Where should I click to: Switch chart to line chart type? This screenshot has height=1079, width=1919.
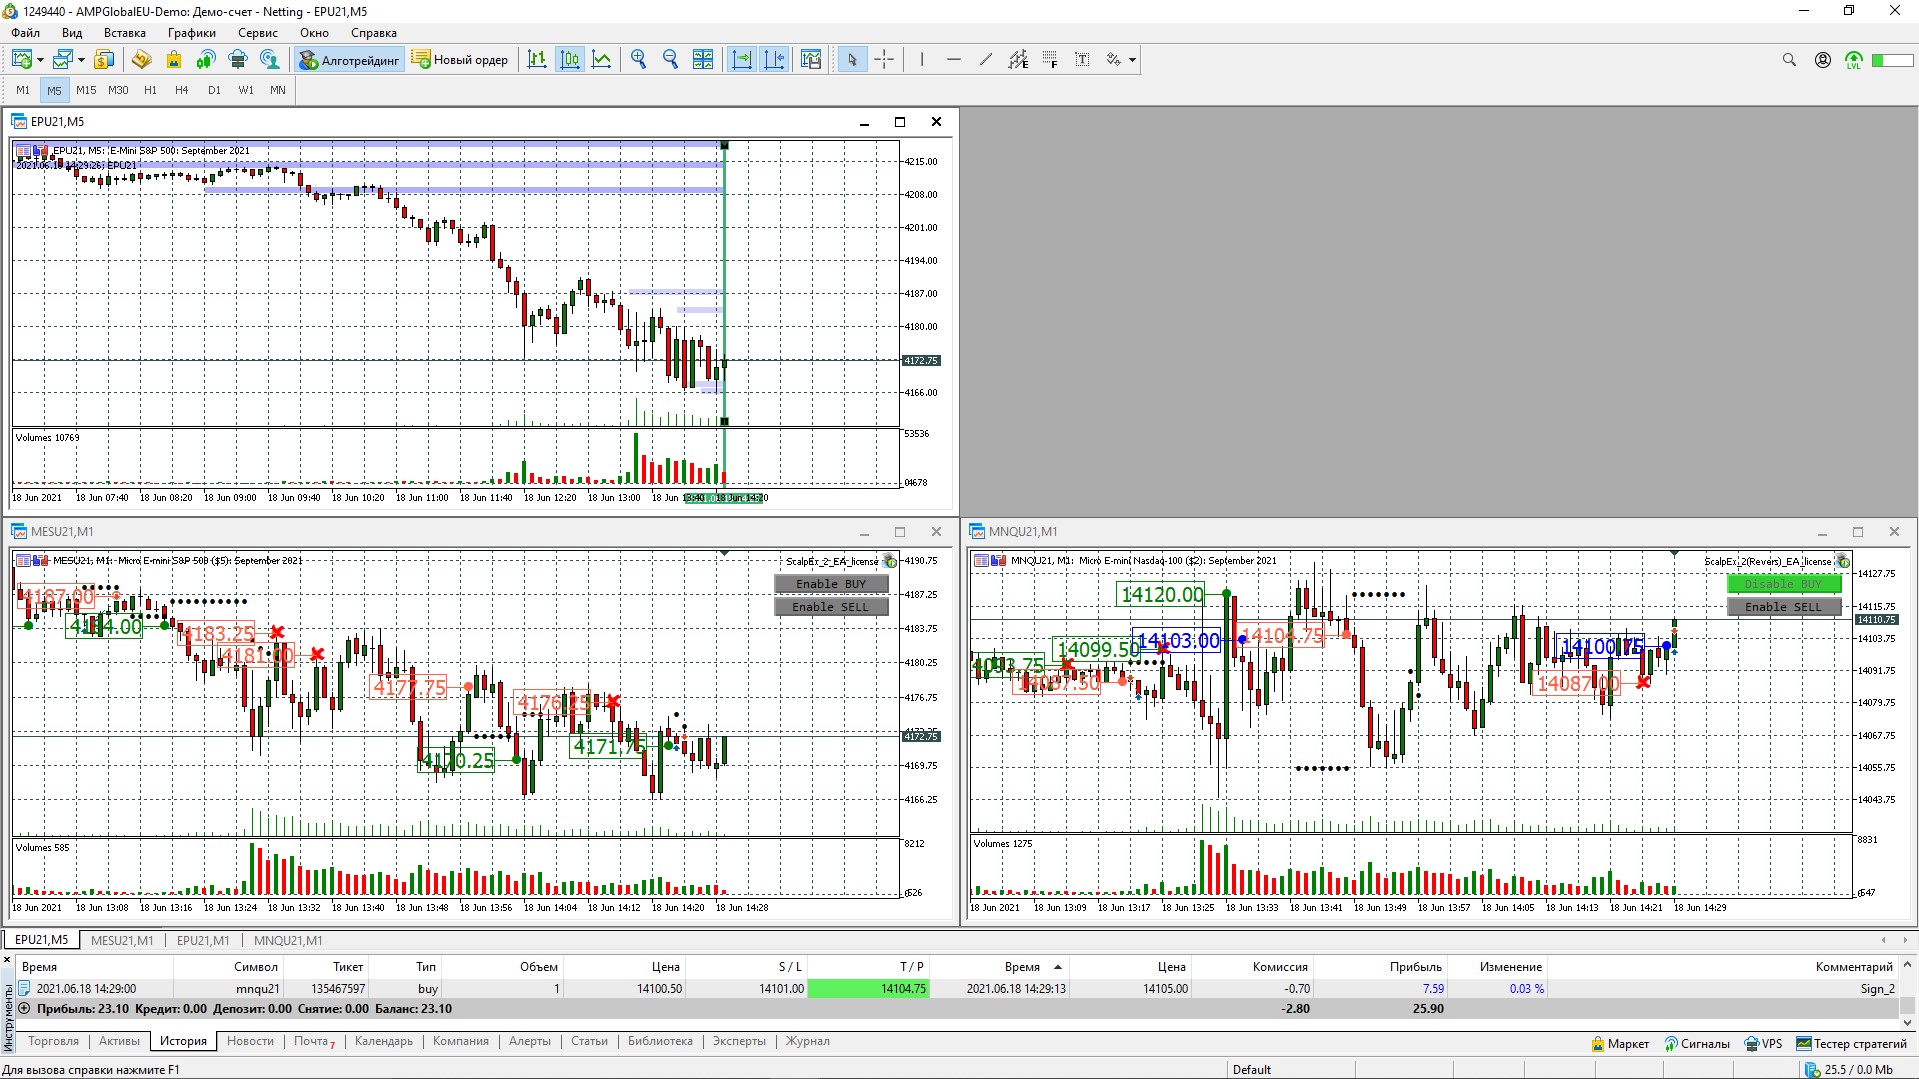[602, 60]
